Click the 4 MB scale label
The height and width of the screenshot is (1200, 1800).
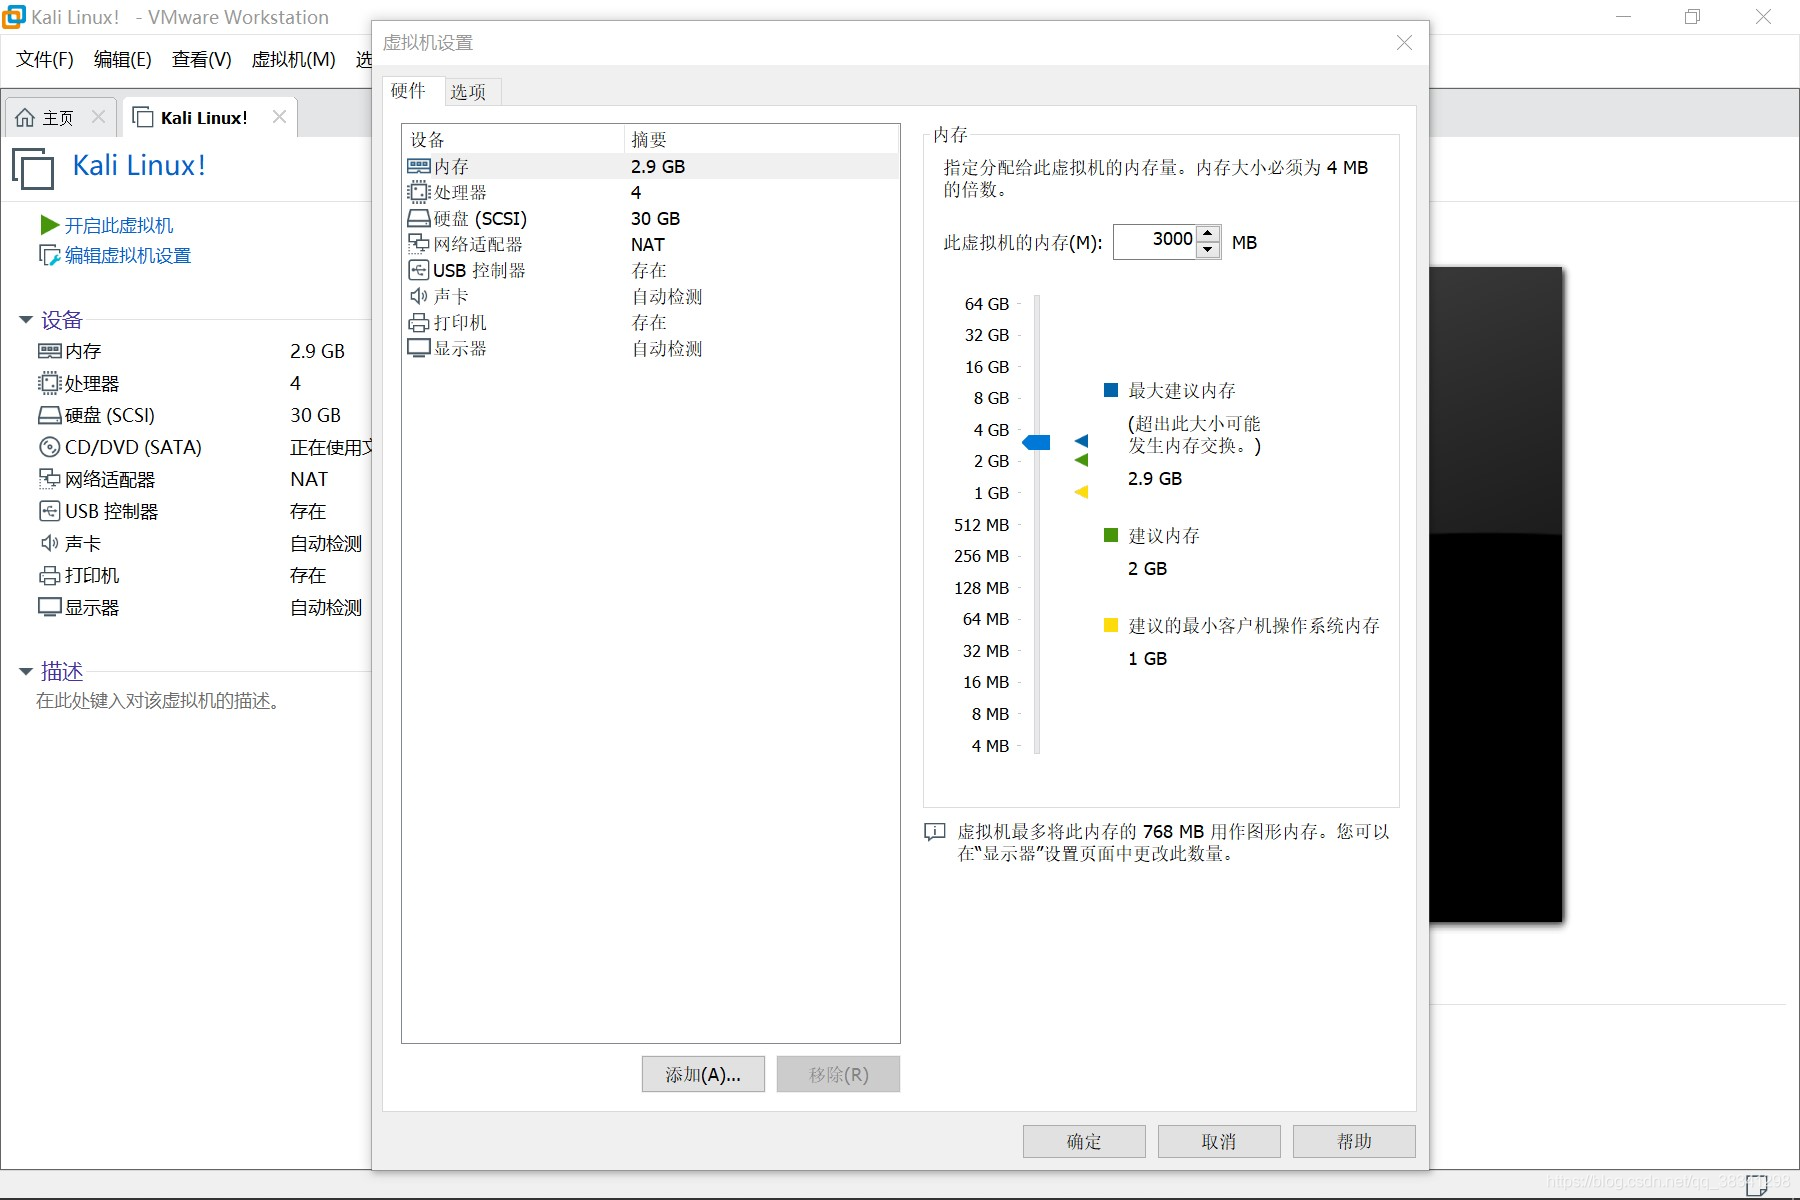coord(990,746)
